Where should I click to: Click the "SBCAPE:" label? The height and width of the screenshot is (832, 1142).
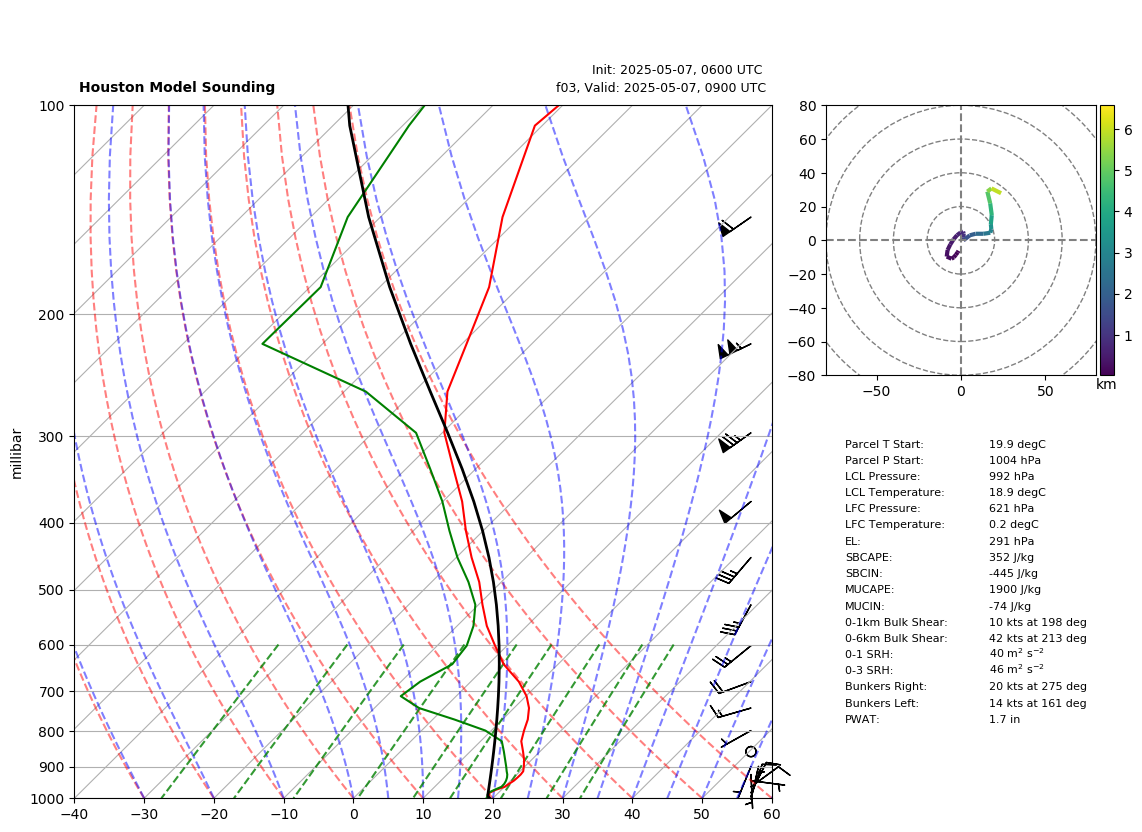pyautogui.click(x=868, y=557)
